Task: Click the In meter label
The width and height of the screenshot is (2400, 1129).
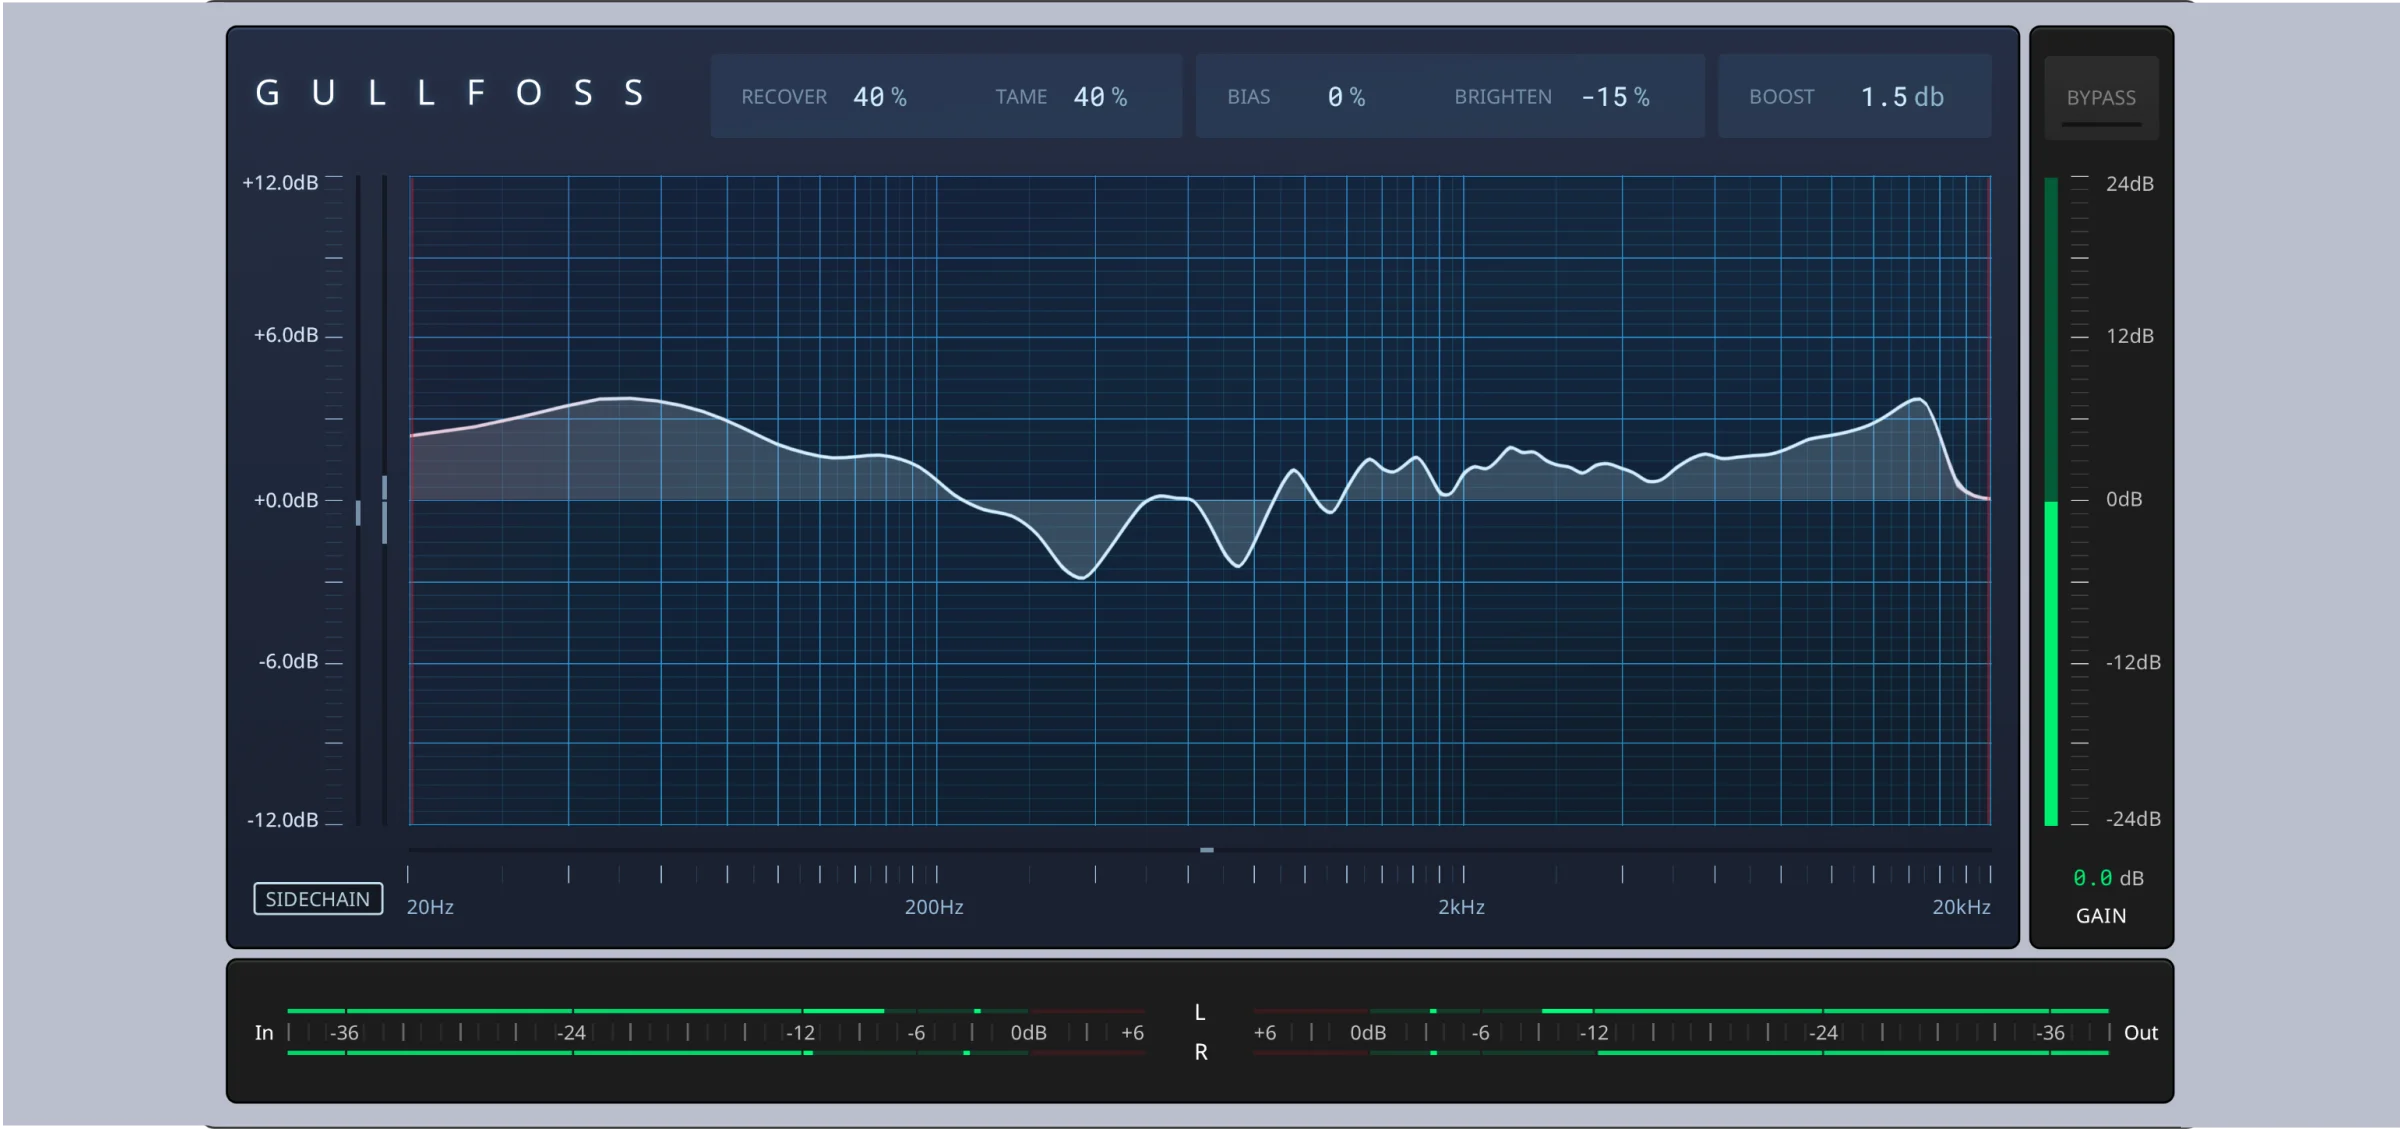Action: (264, 1033)
